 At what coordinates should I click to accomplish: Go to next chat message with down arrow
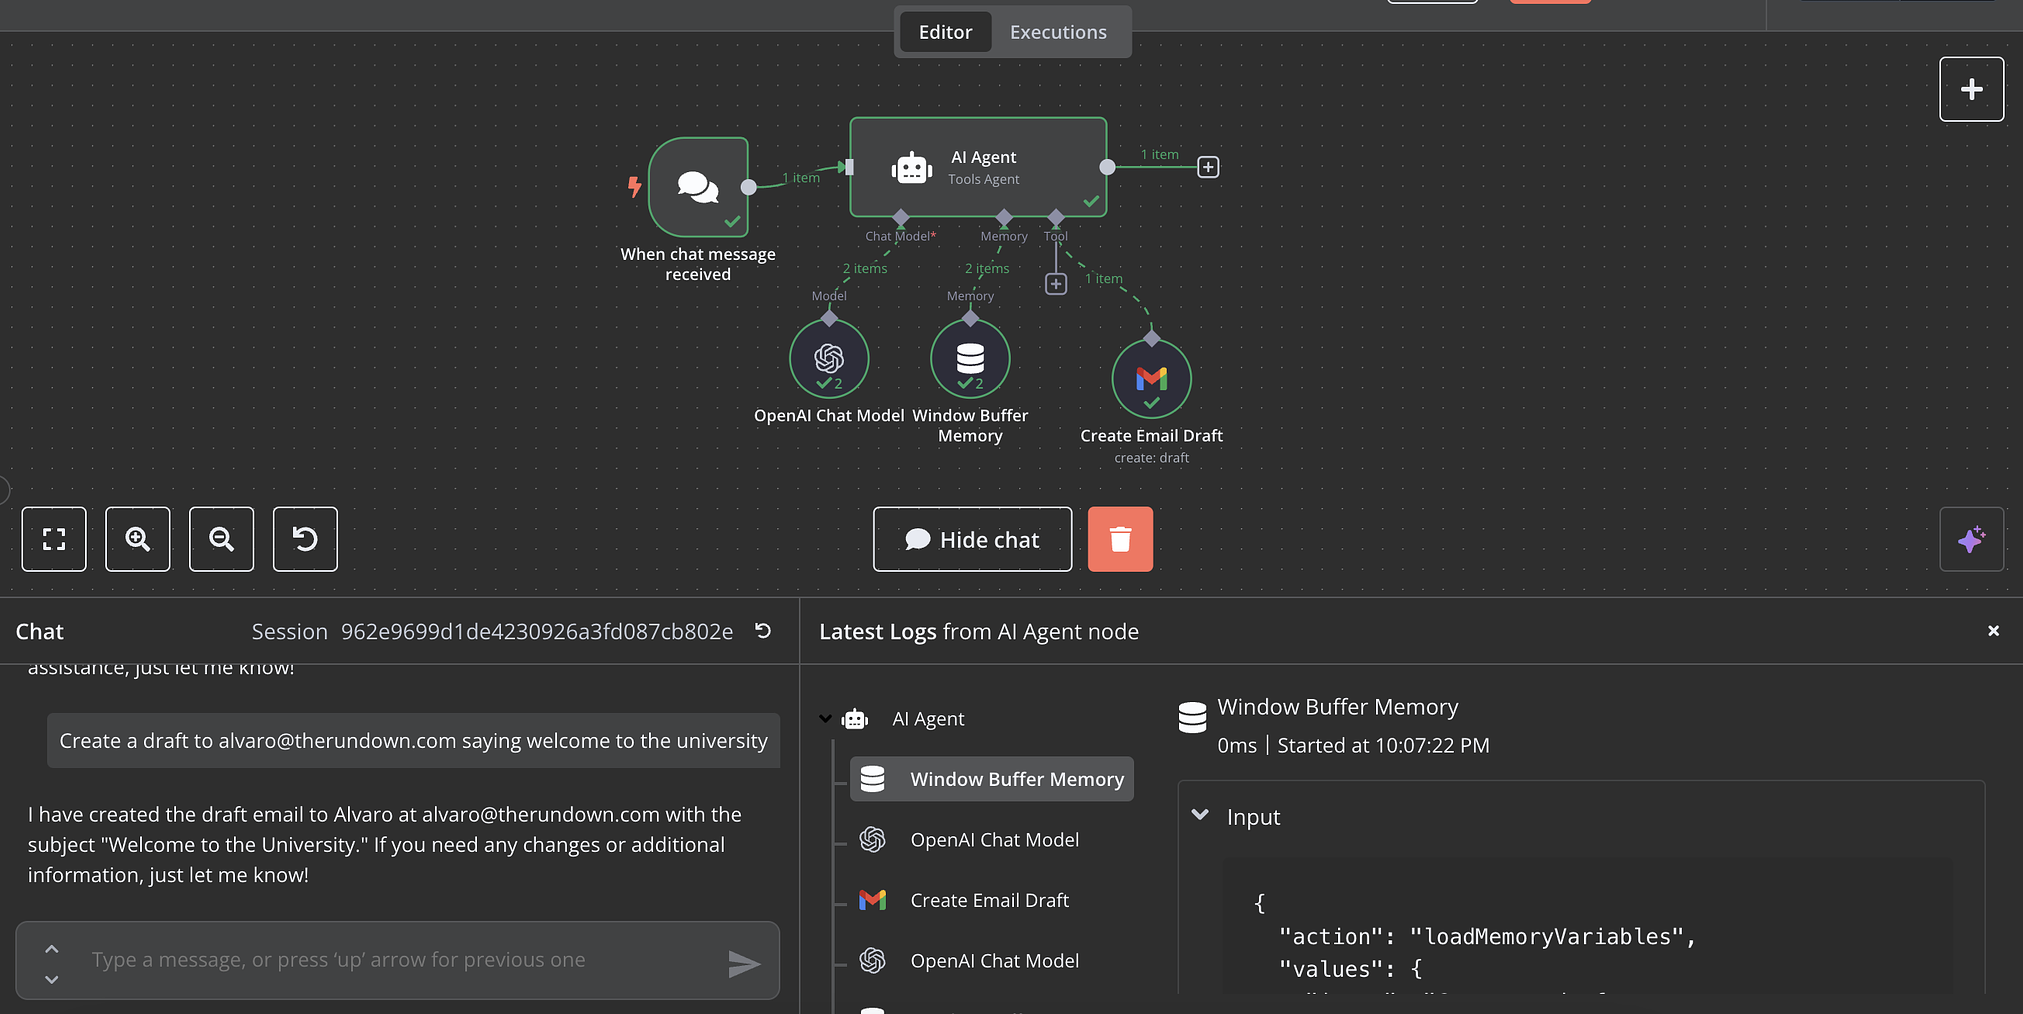(x=52, y=979)
